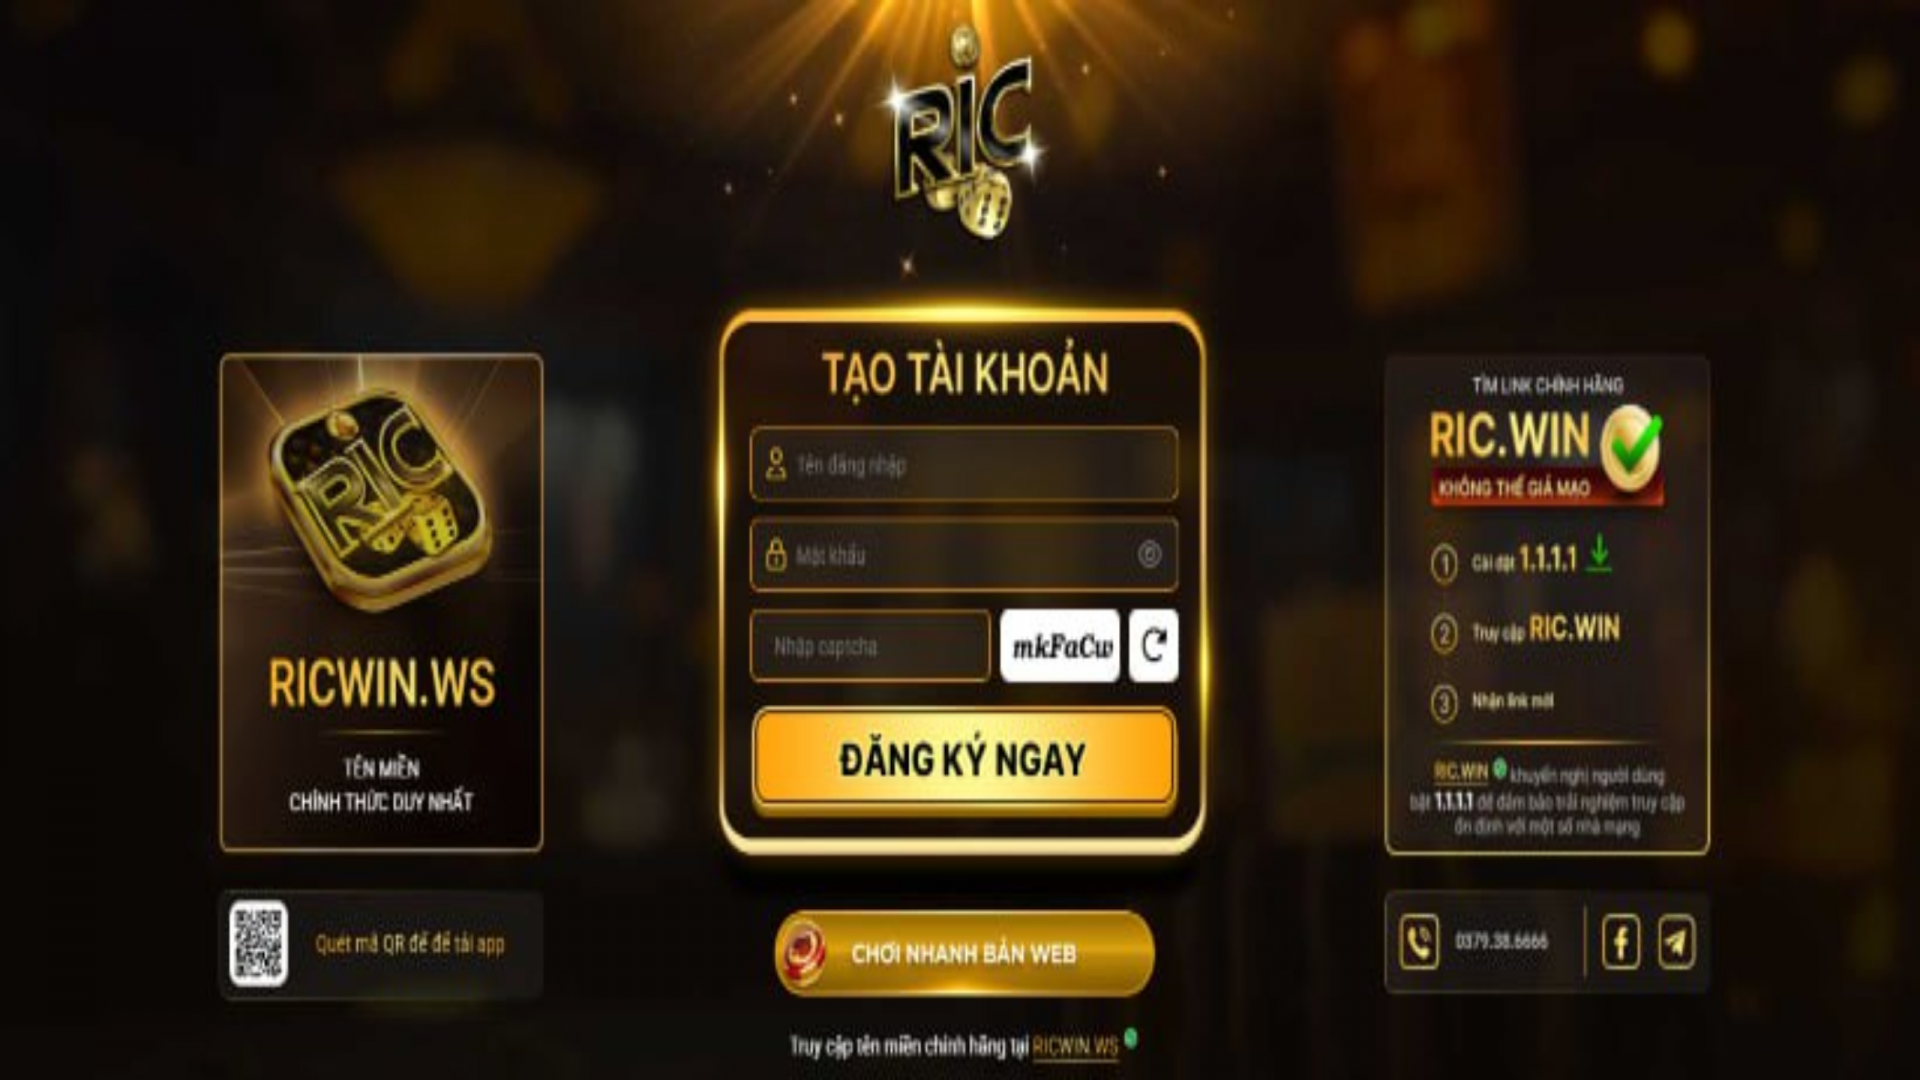Toggle password visibility eye icon
The width and height of the screenshot is (1920, 1080).
coord(1149,554)
